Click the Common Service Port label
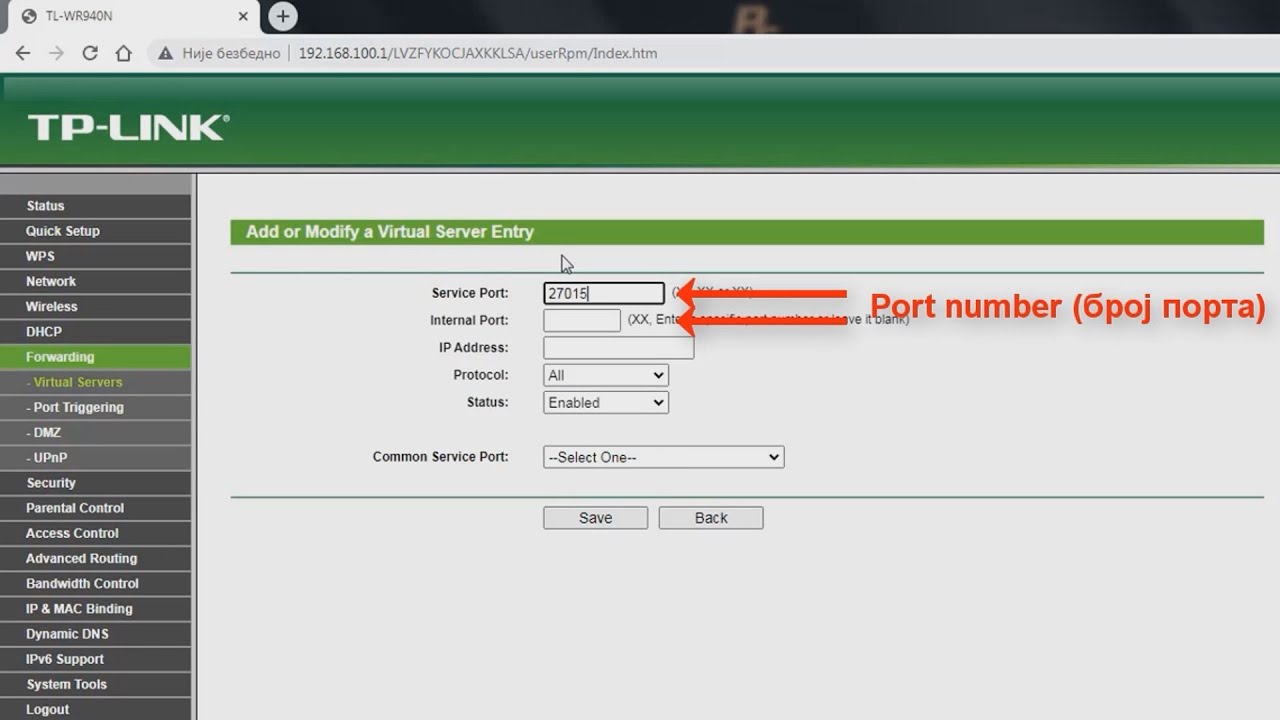This screenshot has height=720, width=1280. pos(441,457)
